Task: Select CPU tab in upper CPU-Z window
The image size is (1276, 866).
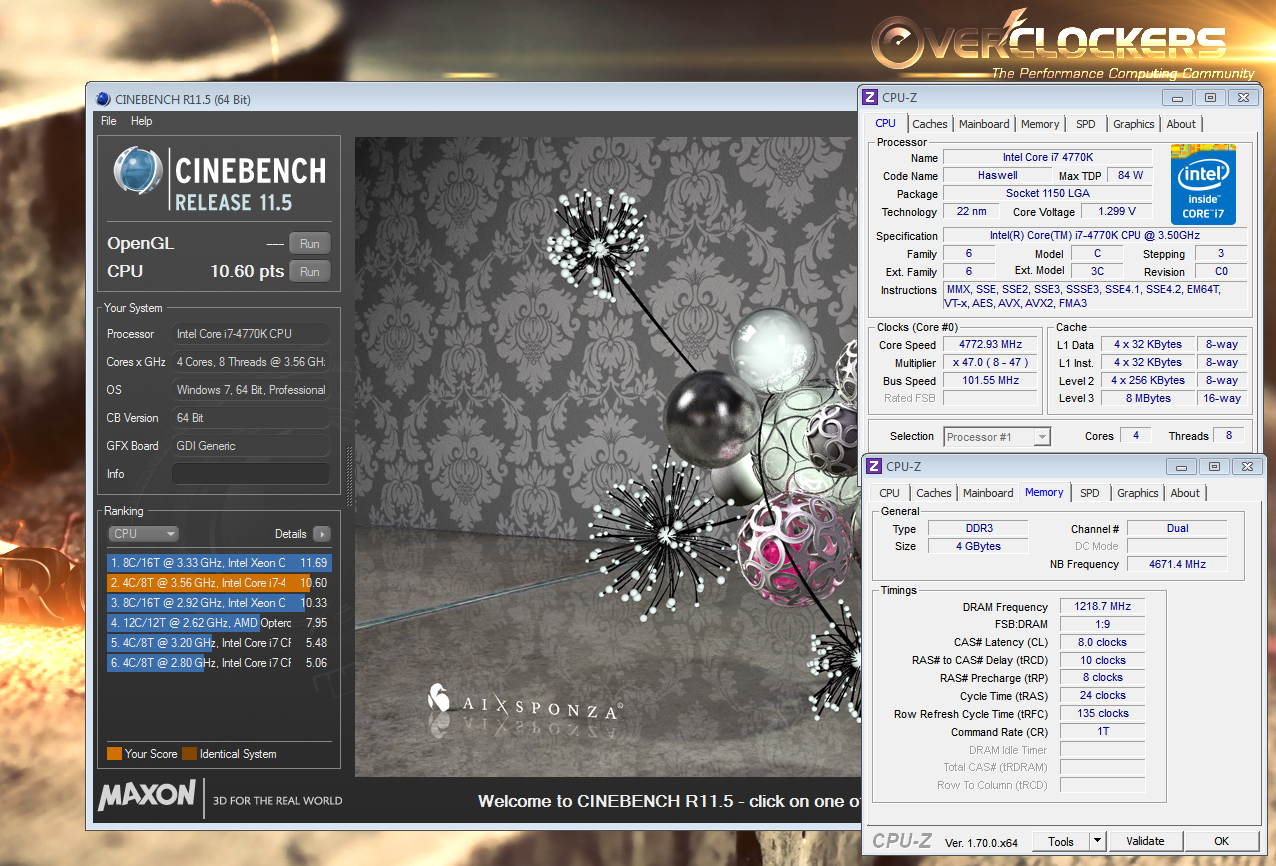Action: (886, 123)
